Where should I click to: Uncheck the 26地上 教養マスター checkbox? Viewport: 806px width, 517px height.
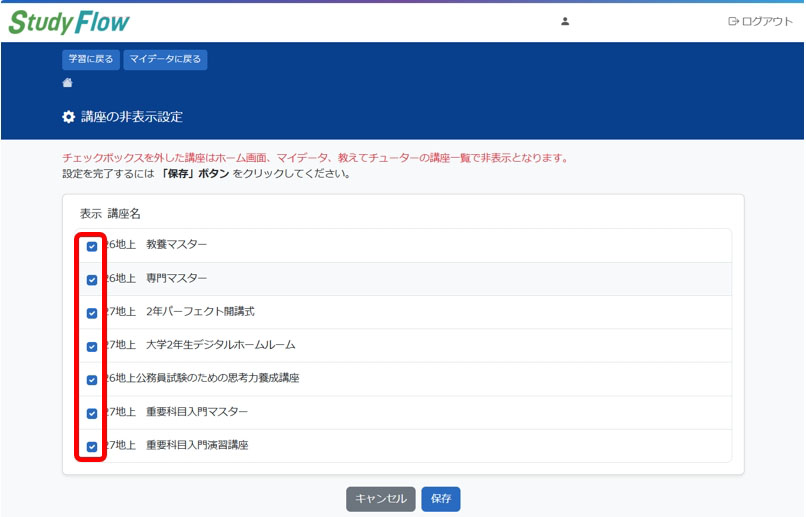click(x=92, y=246)
